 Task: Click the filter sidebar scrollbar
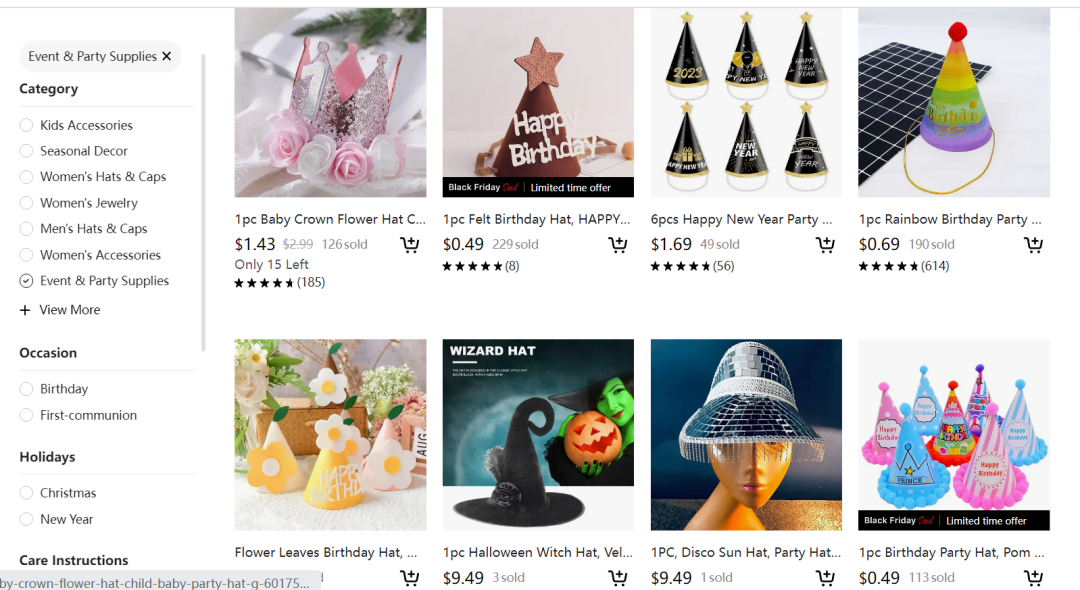pos(203,202)
